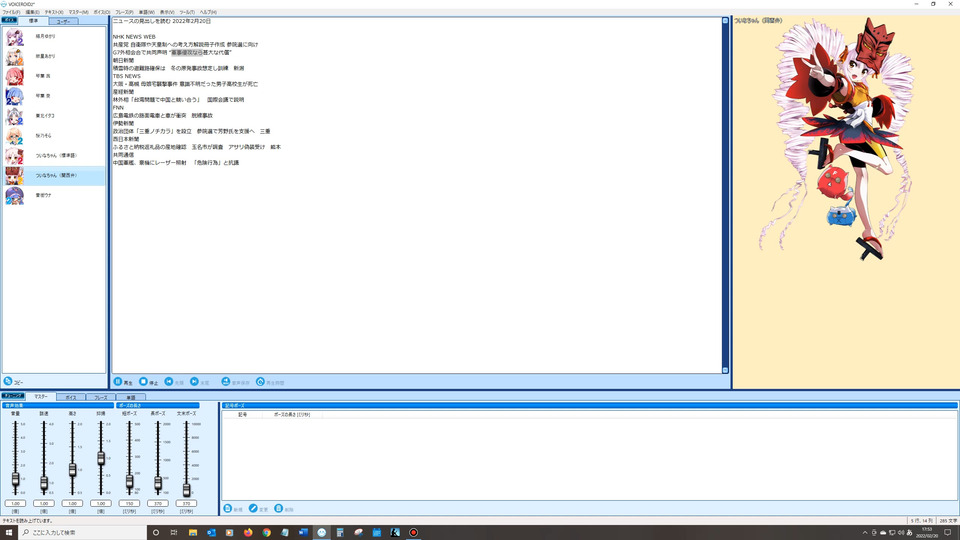
Task: Open the Windows Start menu
Action: point(9,533)
